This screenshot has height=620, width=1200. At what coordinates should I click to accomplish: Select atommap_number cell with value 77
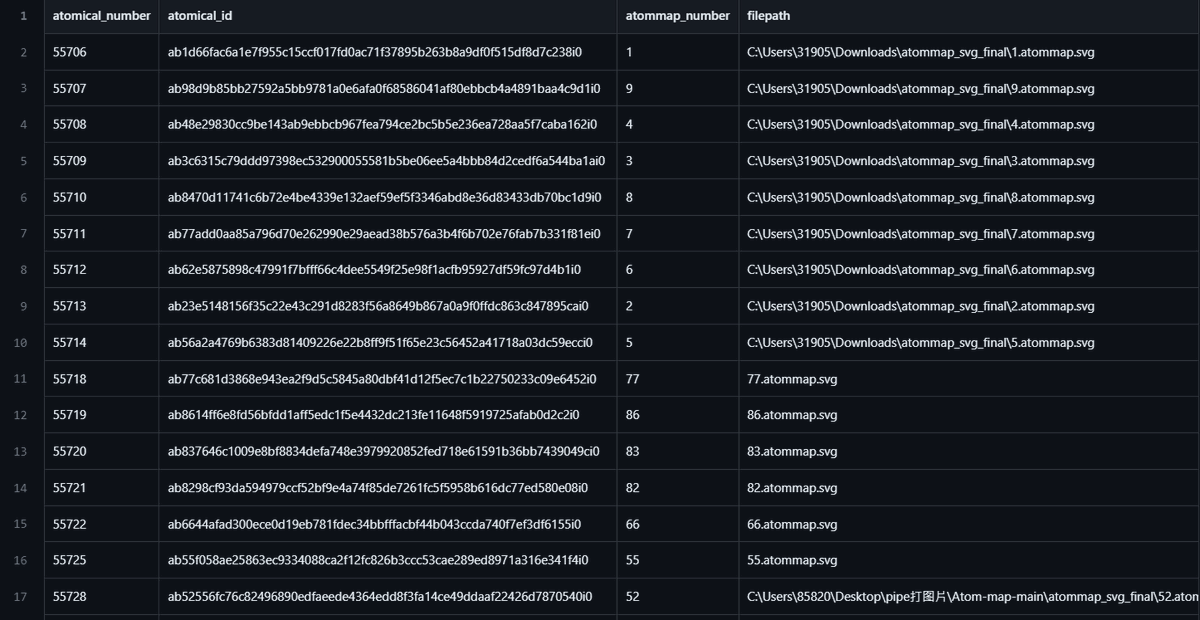point(677,379)
